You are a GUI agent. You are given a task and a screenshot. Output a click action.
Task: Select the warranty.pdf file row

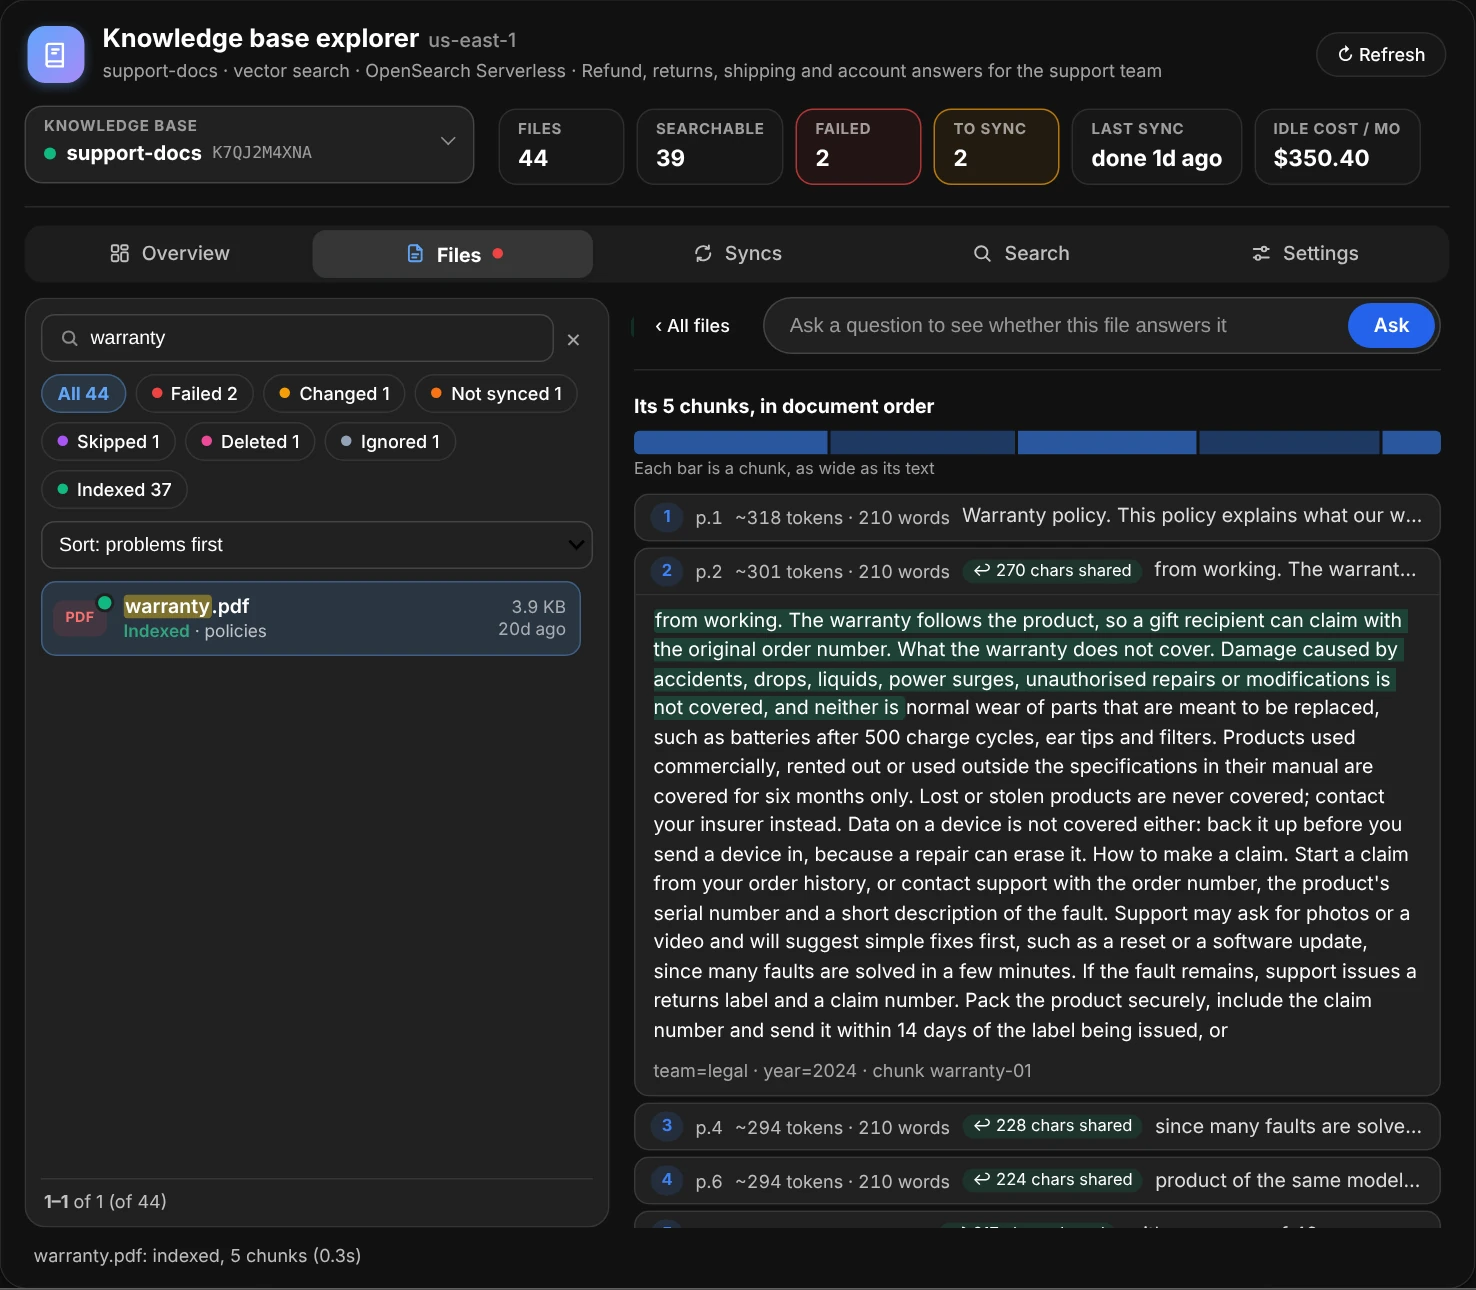click(310, 619)
